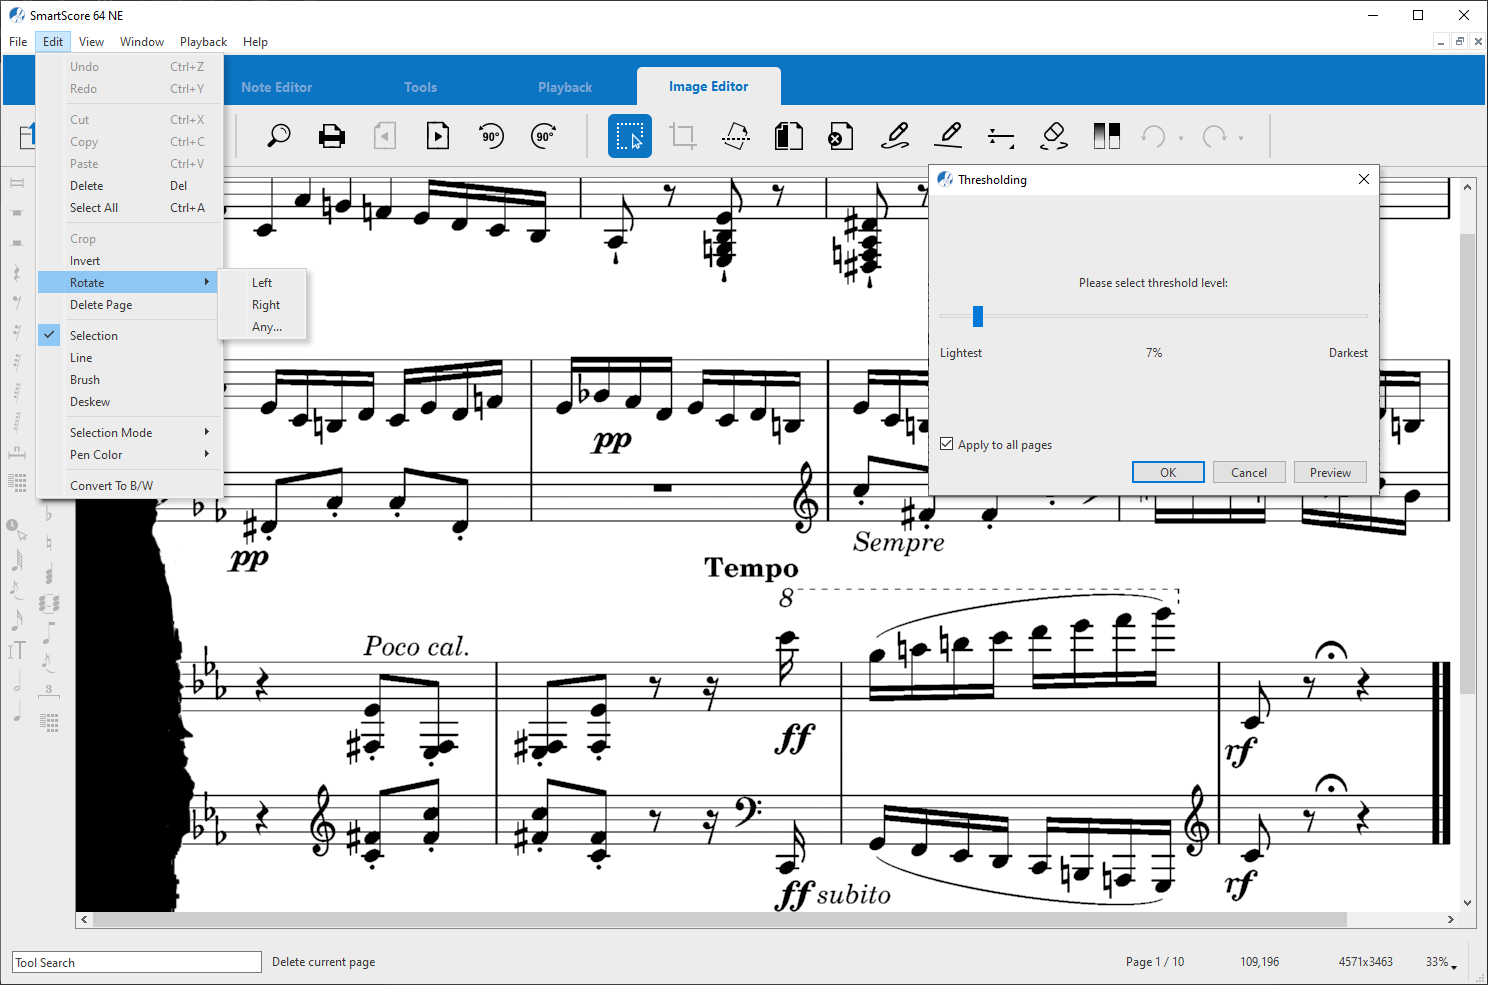The height and width of the screenshot is (985, 1488).
Task: Select the eraser tool
Action: click(x=1054, y=136)
